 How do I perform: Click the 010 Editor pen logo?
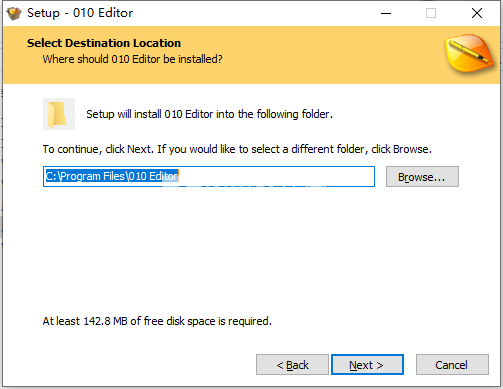pos(470,53)
